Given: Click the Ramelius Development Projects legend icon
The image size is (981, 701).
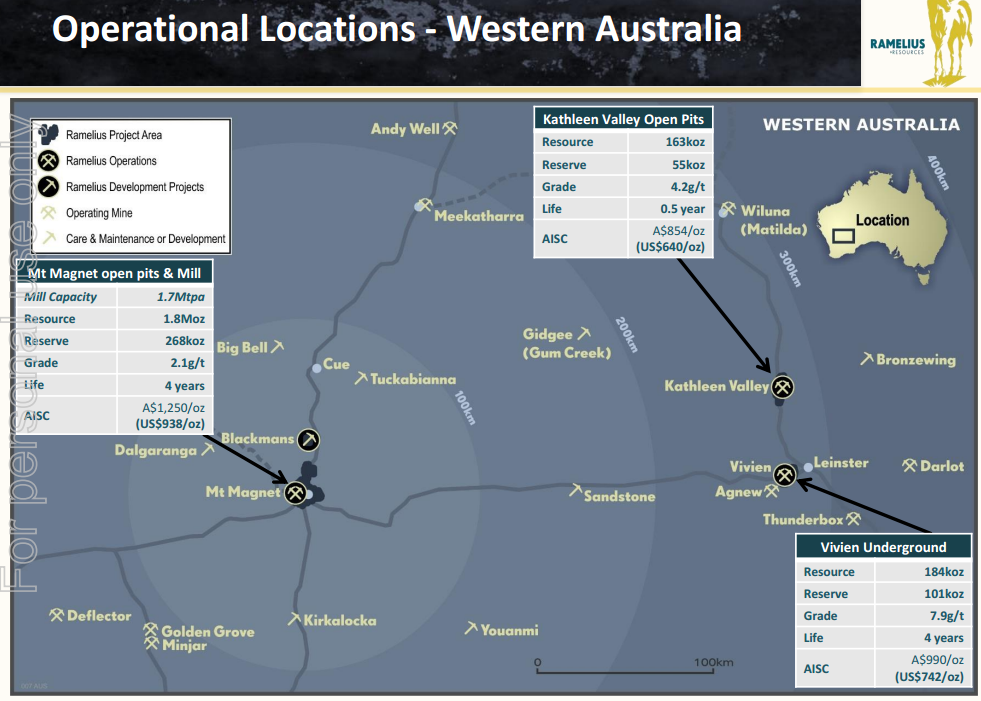Looking at the screenshot, I should pyautogui.click(x=48, y=187).
